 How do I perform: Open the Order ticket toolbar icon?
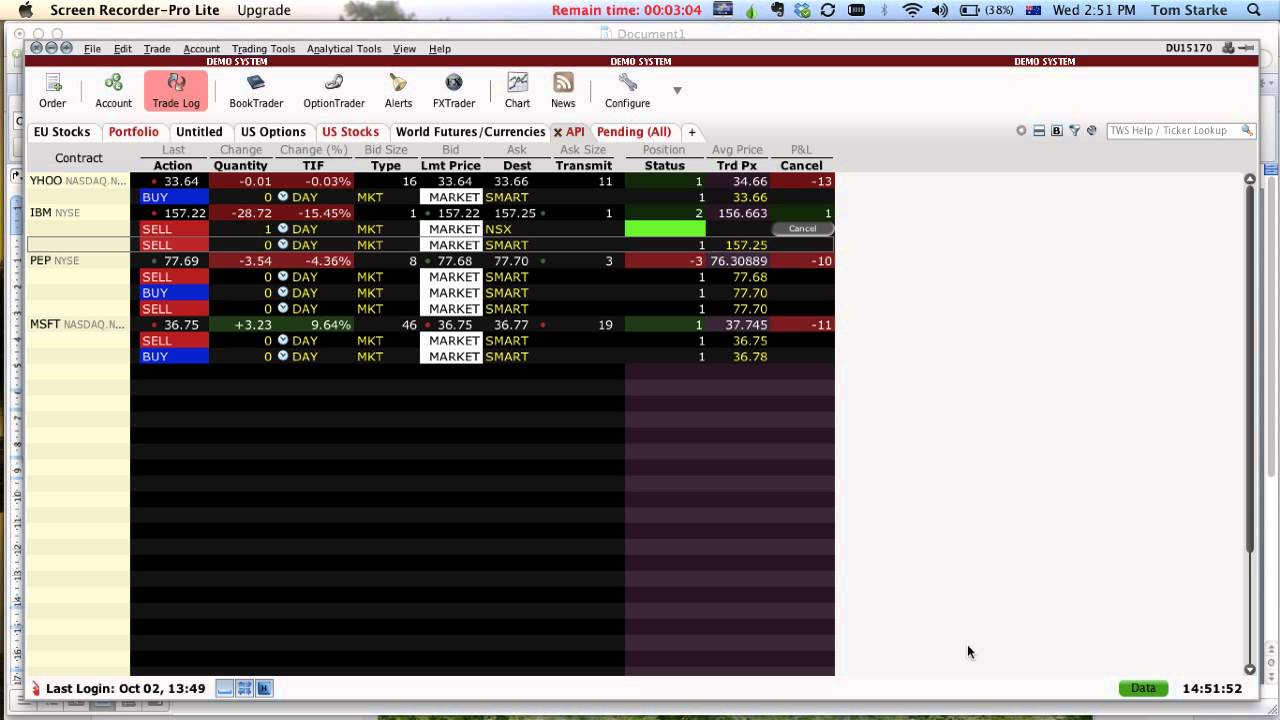pos(53,90)
